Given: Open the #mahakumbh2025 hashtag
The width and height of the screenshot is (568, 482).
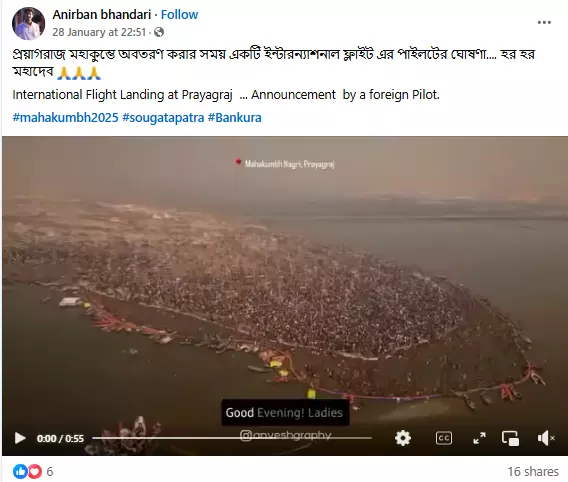Looking at the screenshot, I should [x=65, y=117].
